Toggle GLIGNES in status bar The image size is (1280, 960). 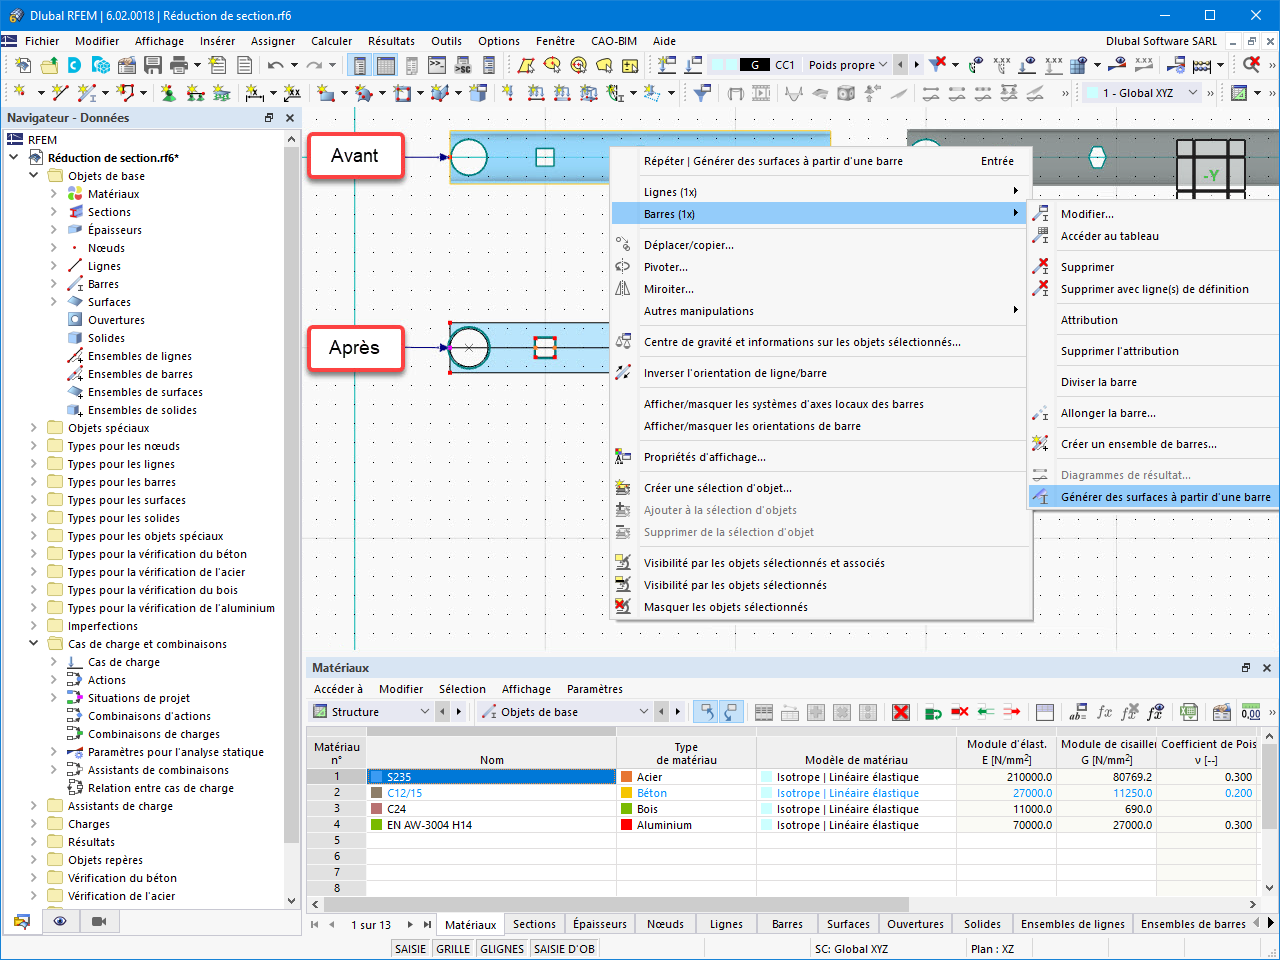click(x=502, y=949)
